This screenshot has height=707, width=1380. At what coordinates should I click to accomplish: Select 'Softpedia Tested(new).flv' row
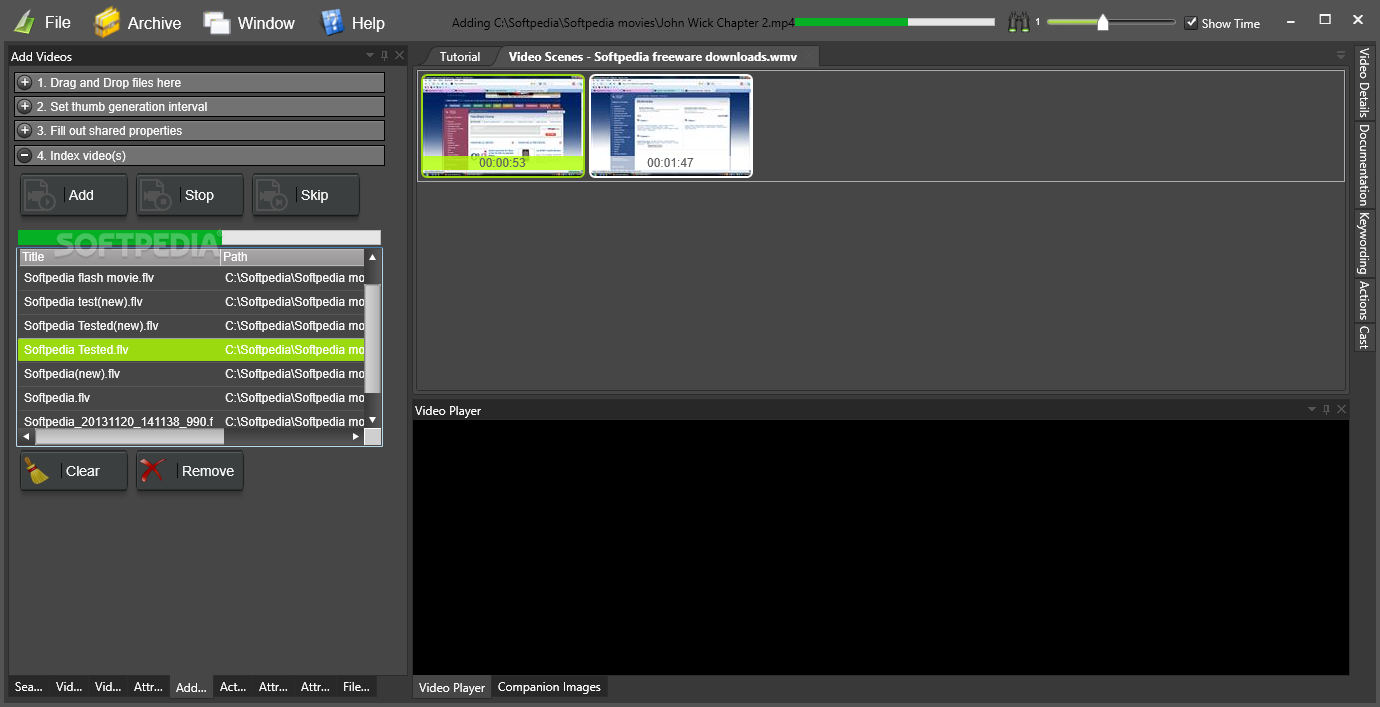pos(191,326)
